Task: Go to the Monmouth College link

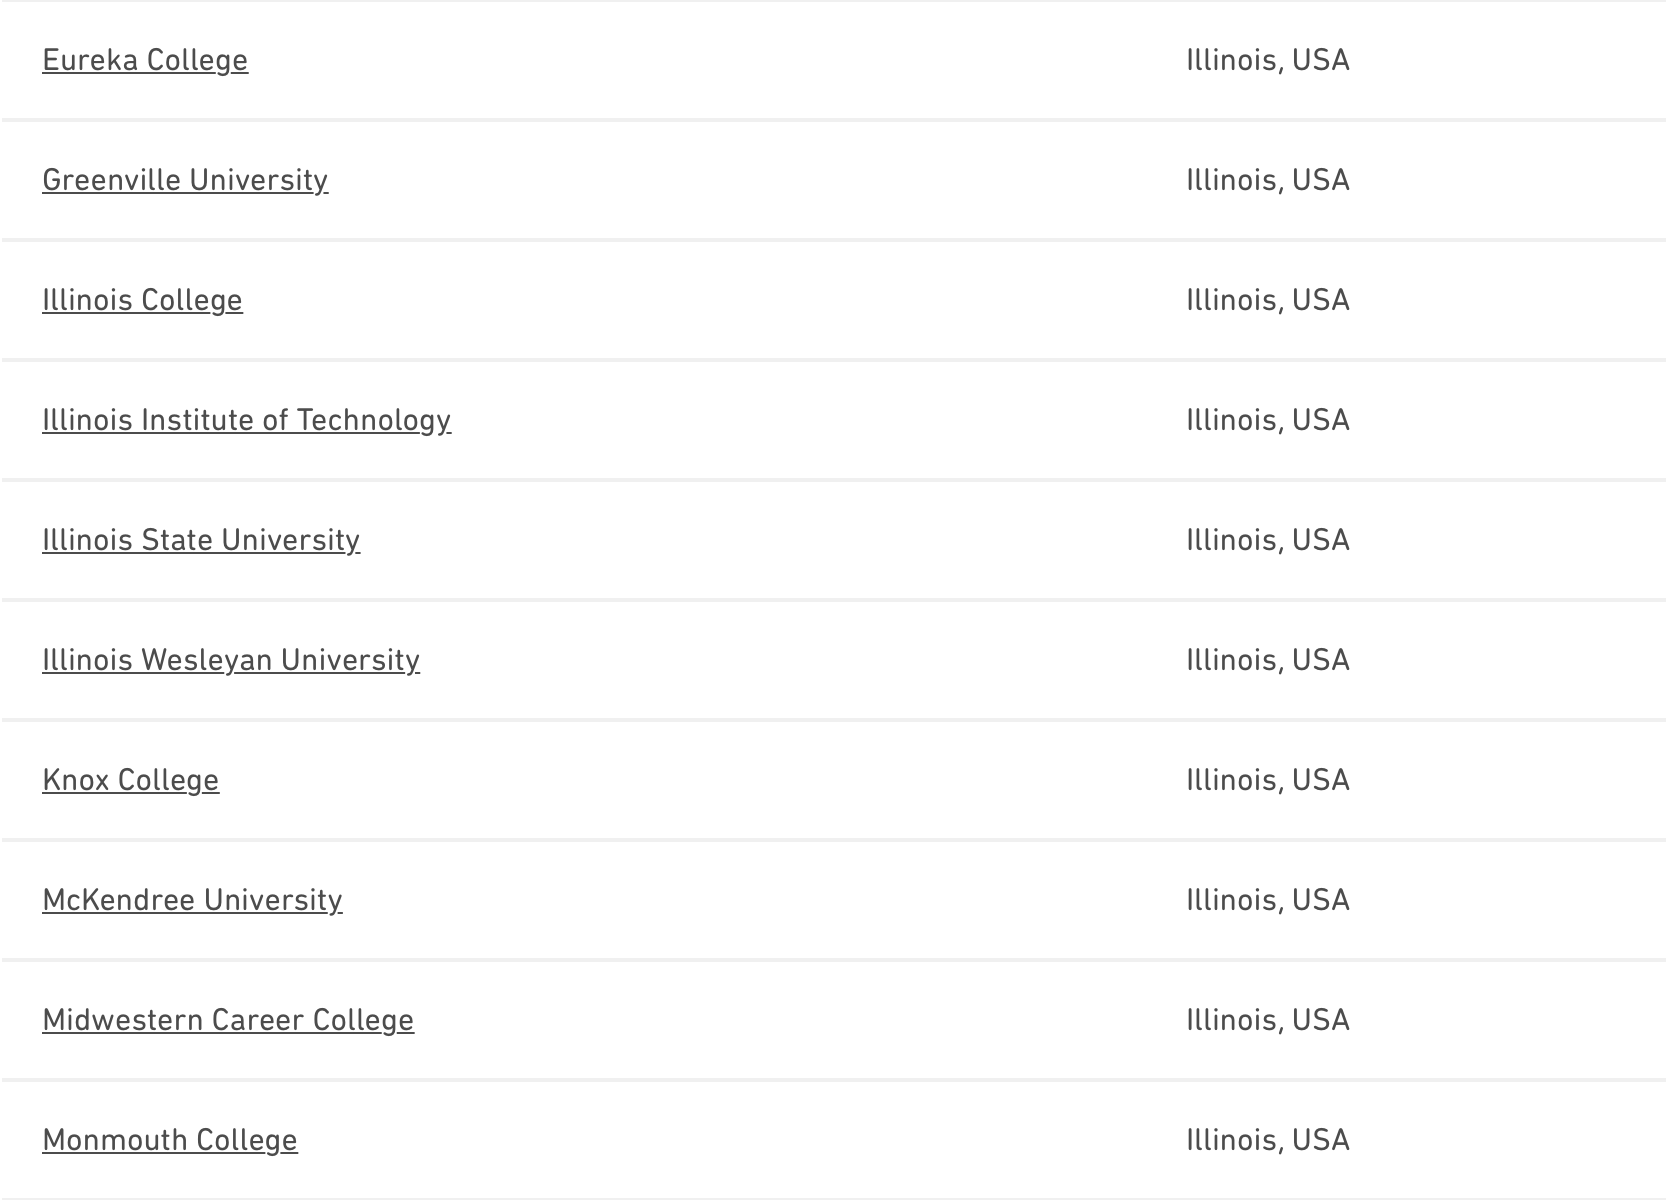Action: (170, 1140)
